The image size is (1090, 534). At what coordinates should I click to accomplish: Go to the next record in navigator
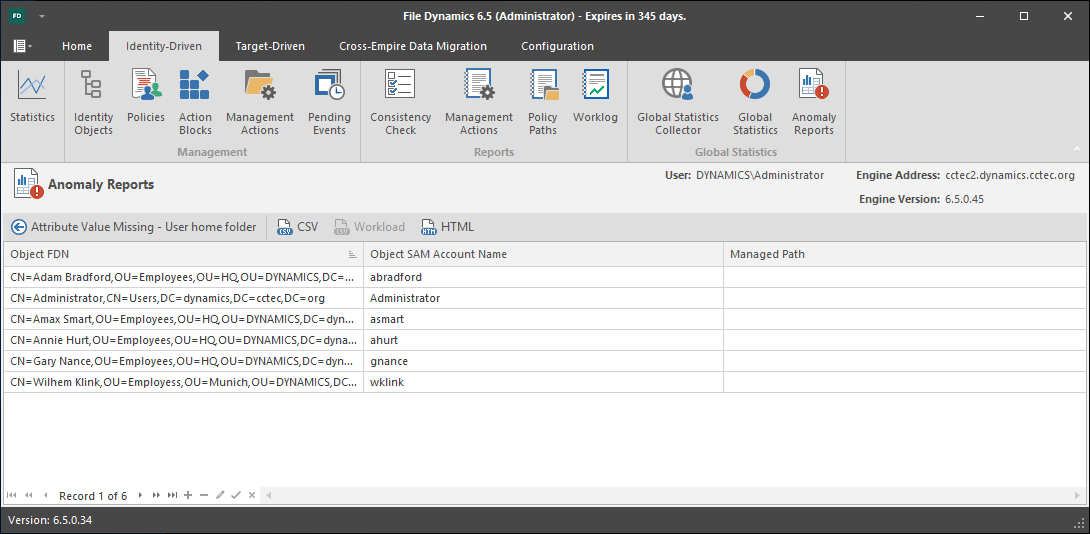(140, 495)
